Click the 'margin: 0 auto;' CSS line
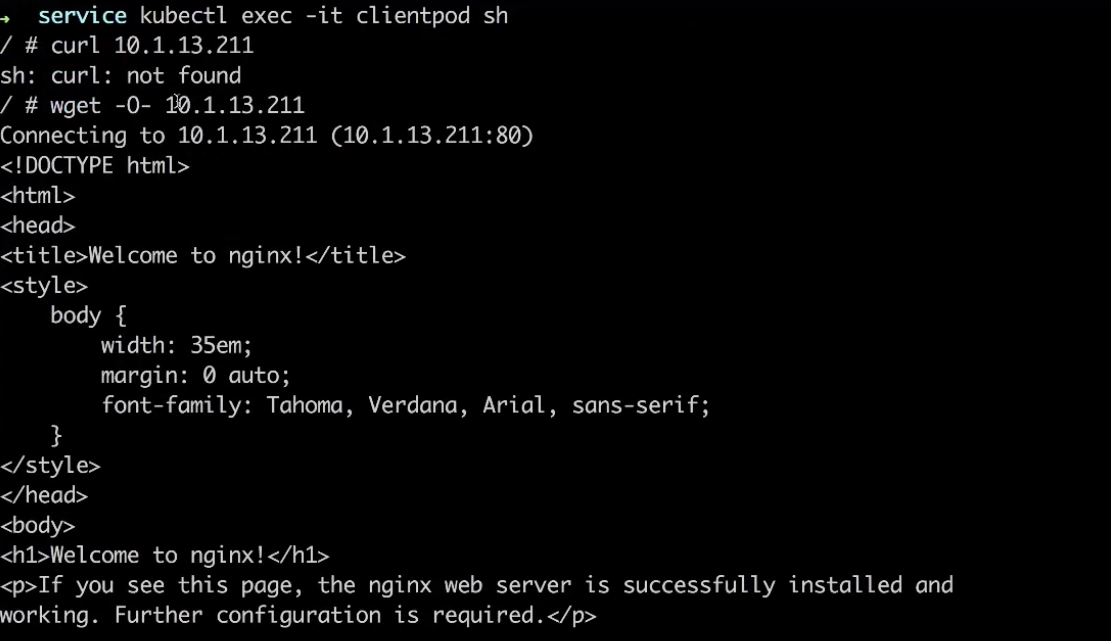This screenshot has height=641, width=1111. click(196, 375)
